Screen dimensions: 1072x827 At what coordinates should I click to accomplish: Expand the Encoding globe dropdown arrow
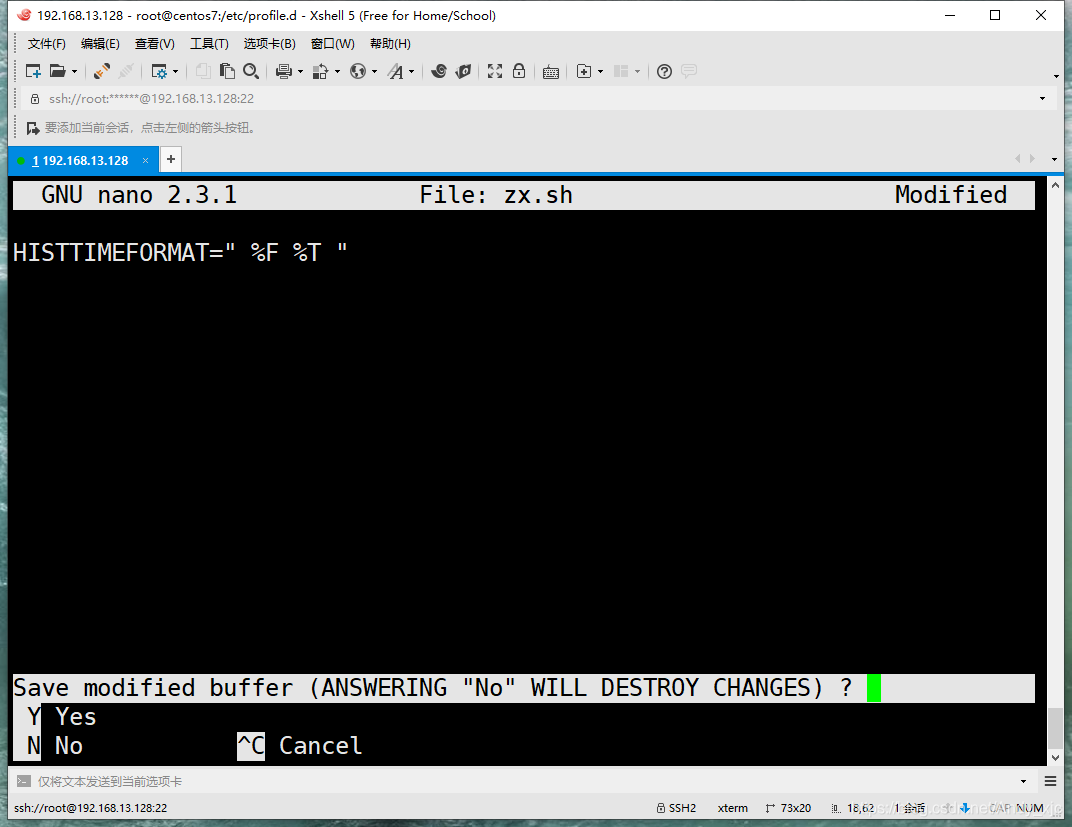(374, 72)
